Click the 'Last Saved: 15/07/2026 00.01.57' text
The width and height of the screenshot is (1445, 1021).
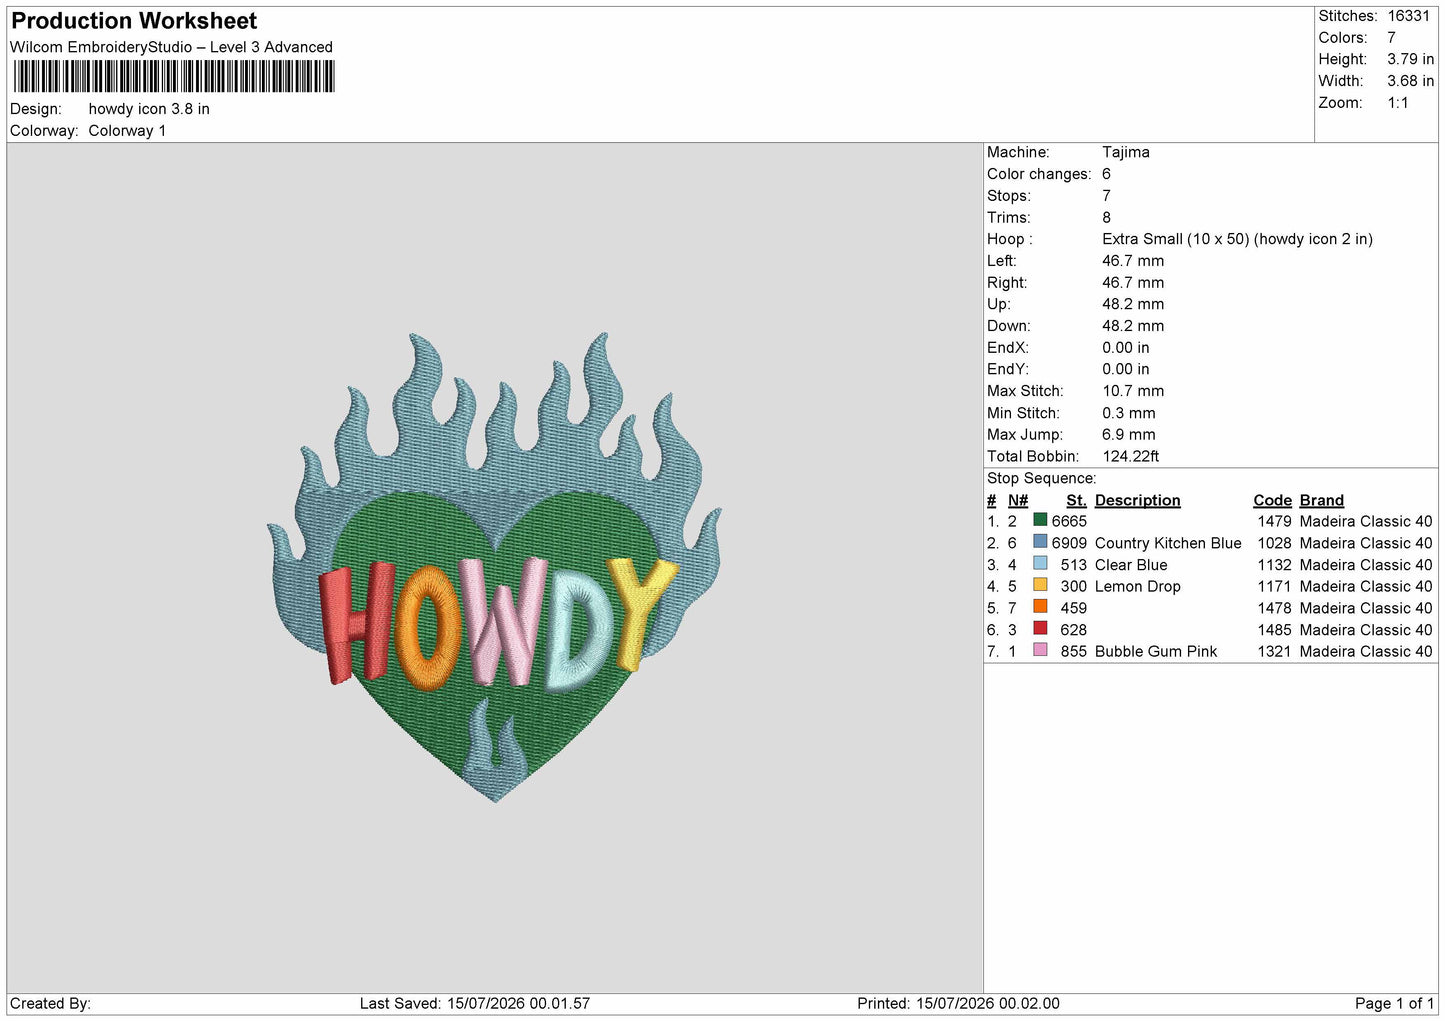475,1003
